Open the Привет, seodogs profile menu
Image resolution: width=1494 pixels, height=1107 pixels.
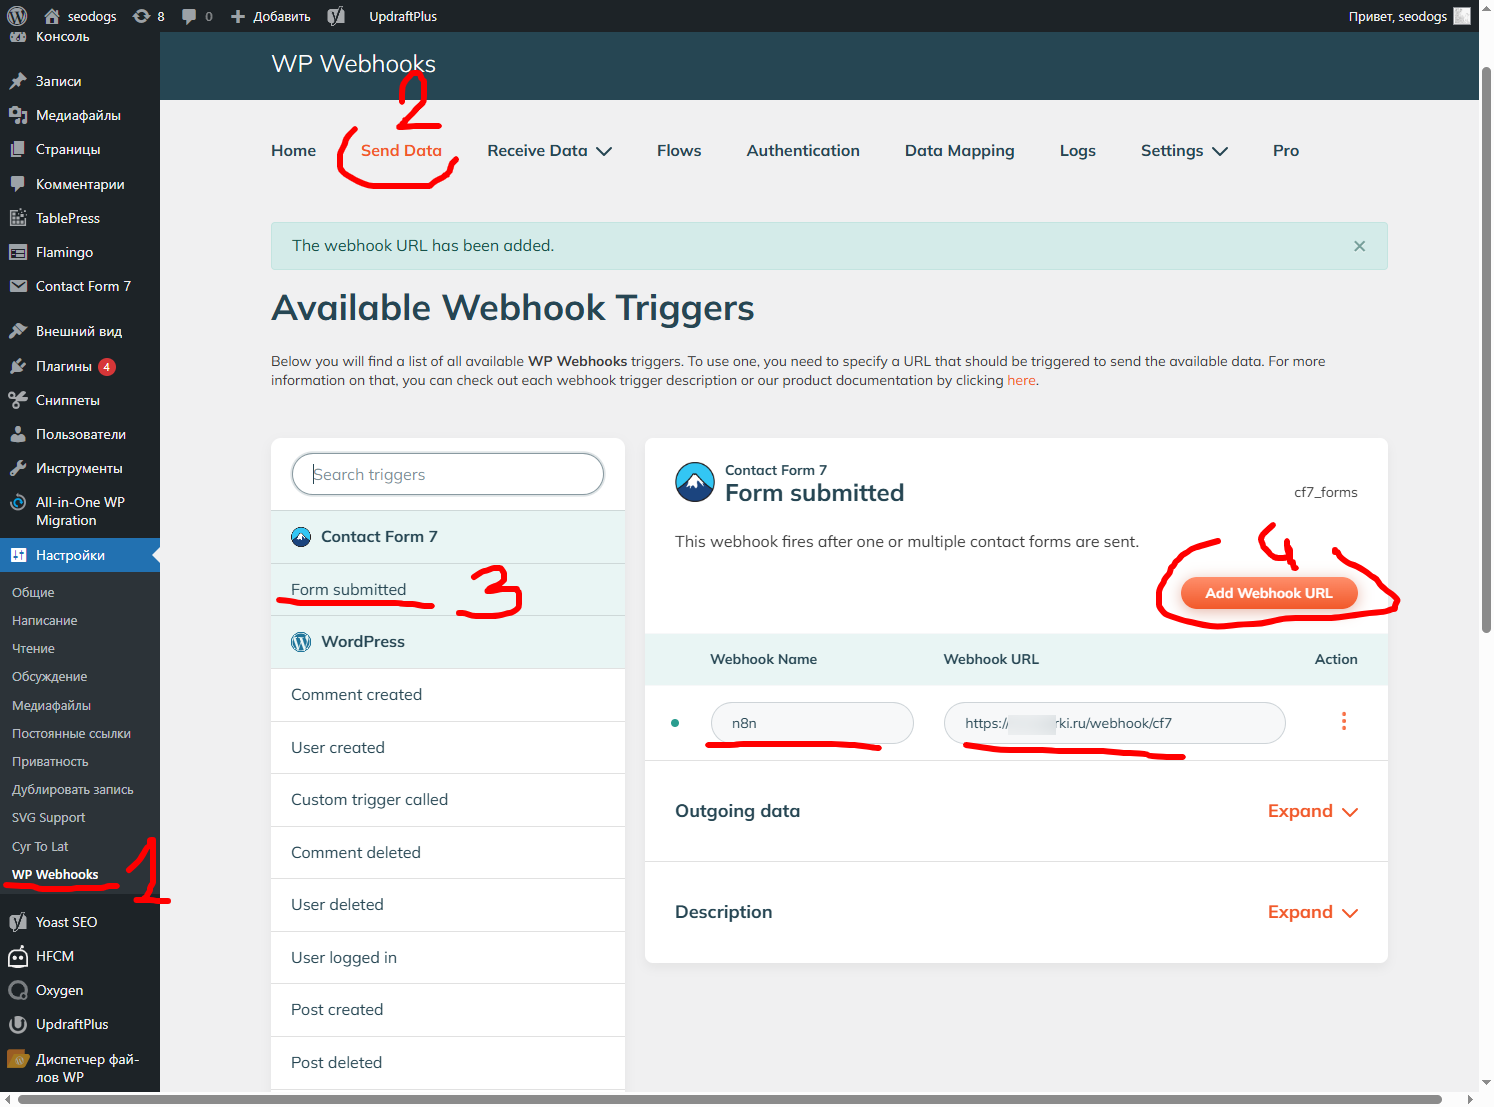(1409, 16)
